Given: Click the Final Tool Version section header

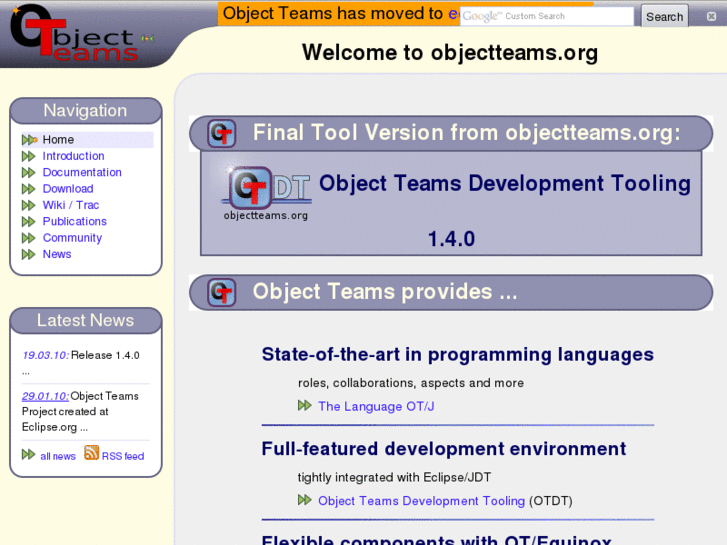Looking at the screenshot, I should pos(451,134).
